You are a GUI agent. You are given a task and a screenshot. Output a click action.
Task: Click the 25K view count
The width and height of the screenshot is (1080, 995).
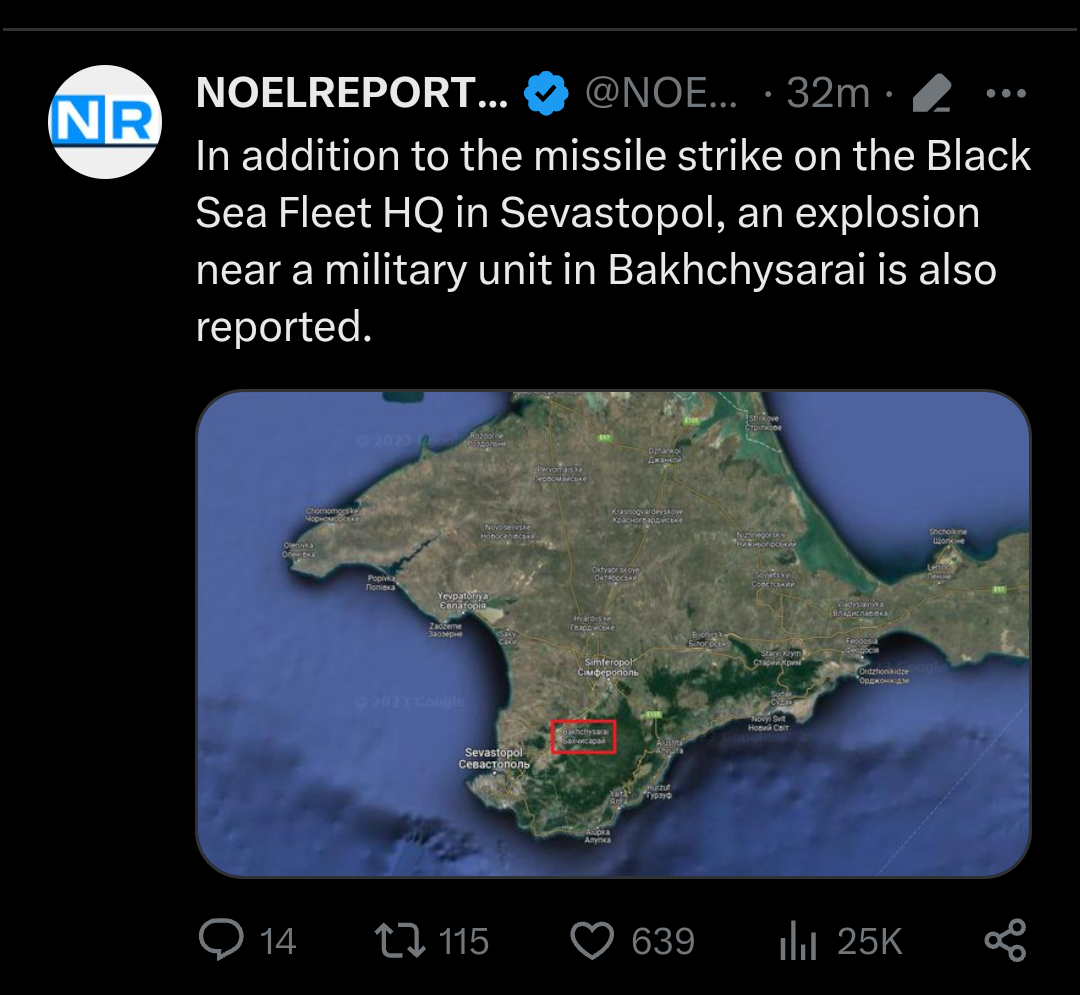869,941
